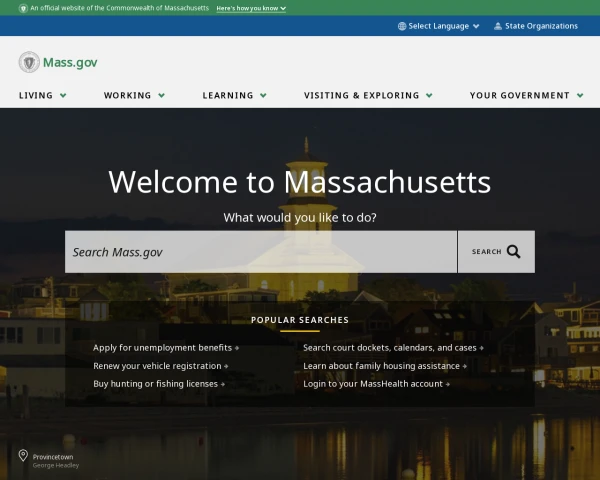The height and width of the screenshot is (480, 600).
Task: Click the shield icon in the official website banner
Action: [23, 8]
